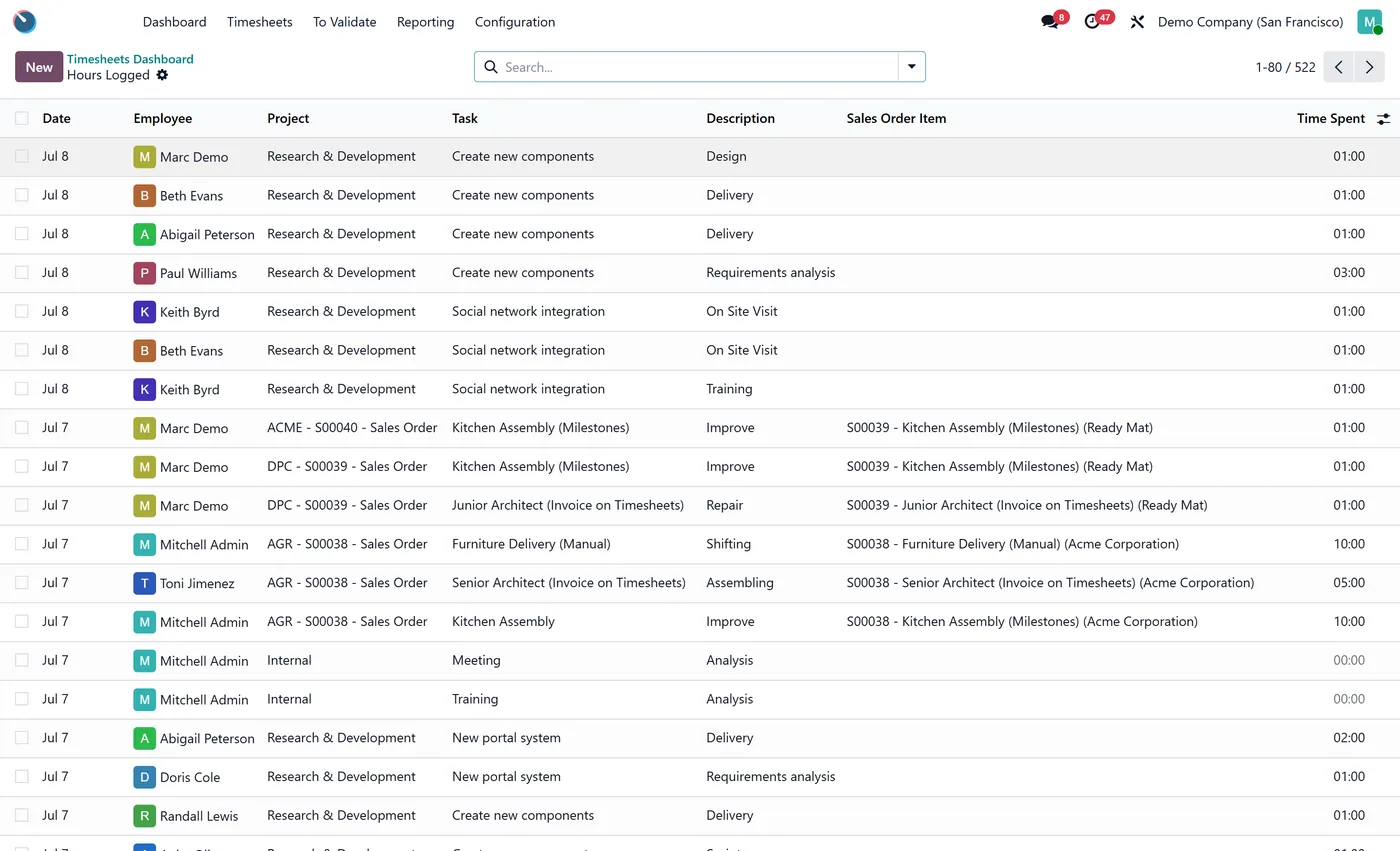The width and height of the screenshot is (1400, 851).
Task: Click 'Senior Architect (Invoice on Timesheets)' task cell
Action: (x=569, y=582)
